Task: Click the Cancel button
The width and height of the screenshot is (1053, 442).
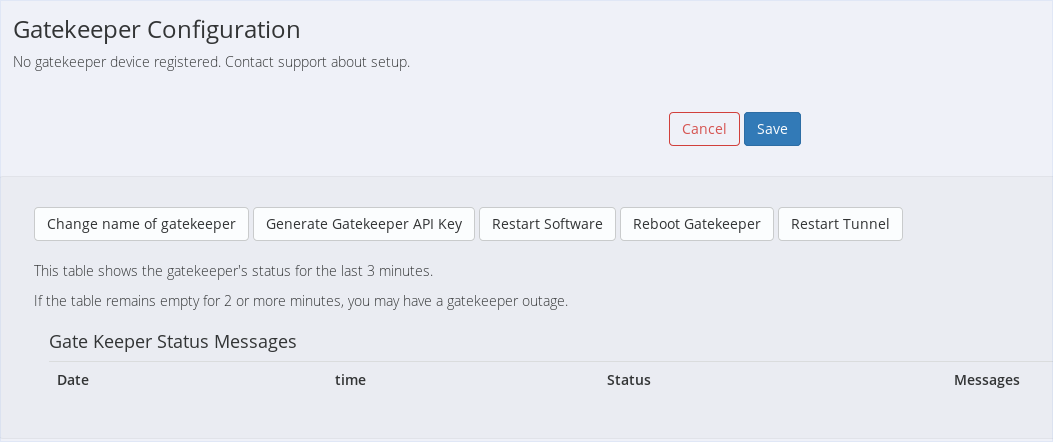Action: click(704, 129)
